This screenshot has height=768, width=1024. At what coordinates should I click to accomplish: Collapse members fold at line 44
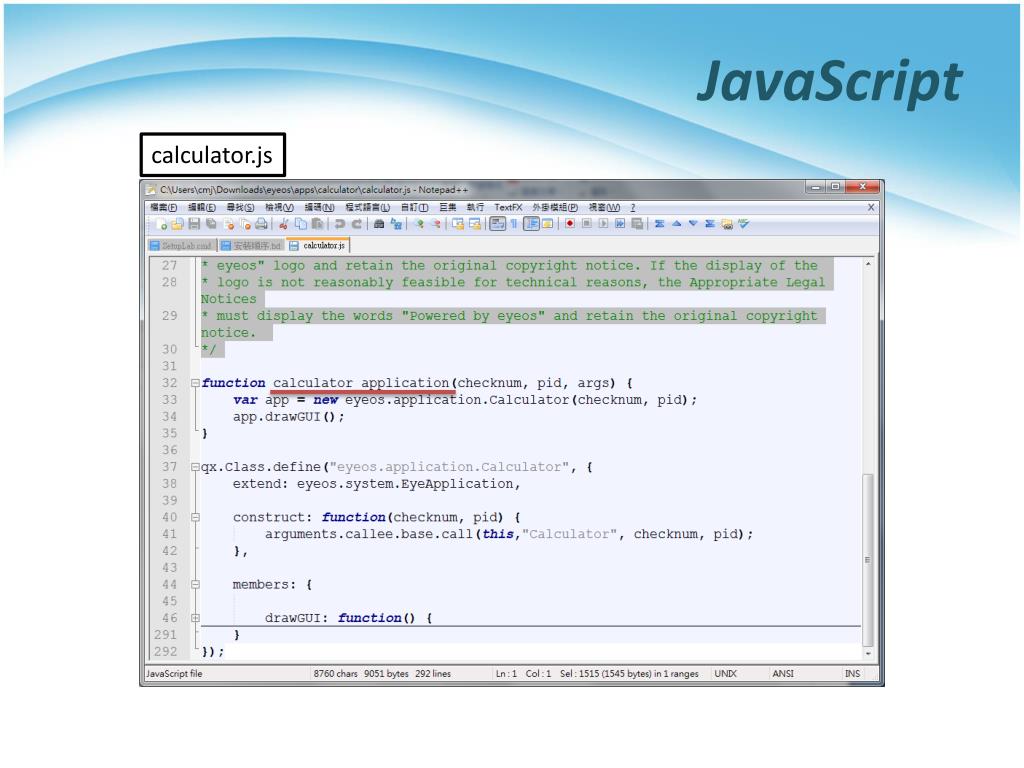195,584
